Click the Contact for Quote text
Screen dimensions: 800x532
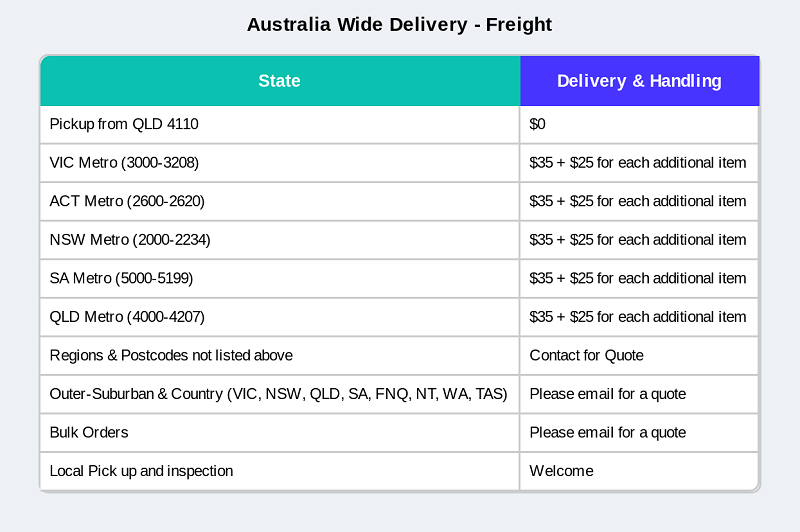(587, 355)
